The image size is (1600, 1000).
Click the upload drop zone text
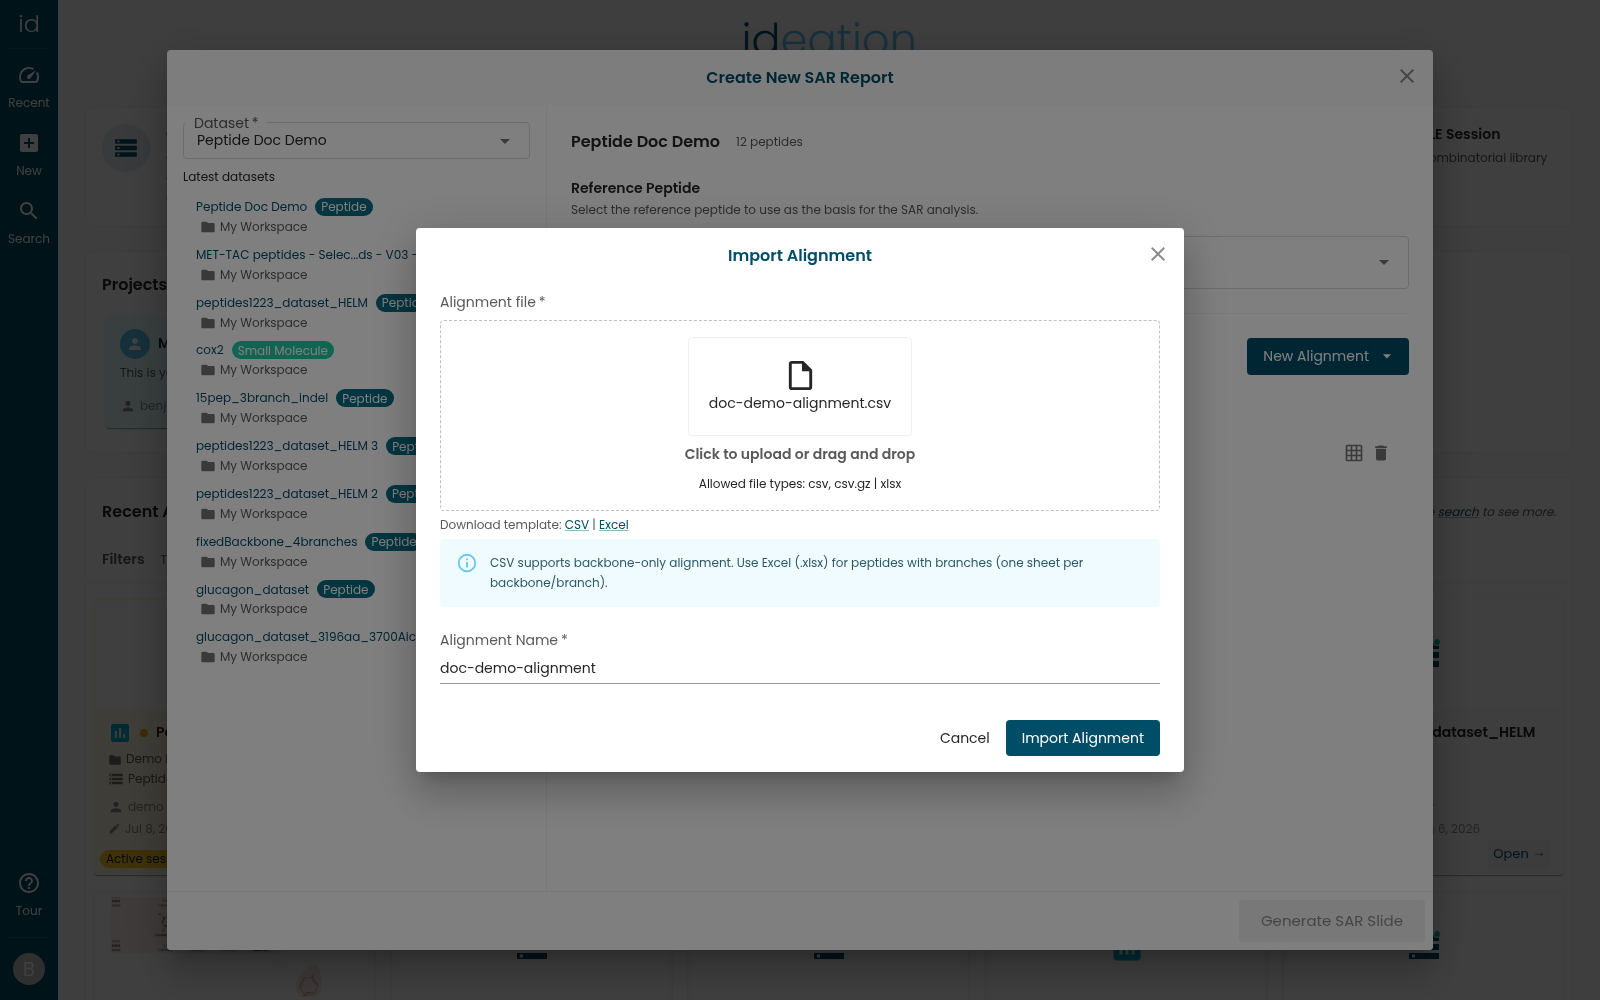coord(800,454)
